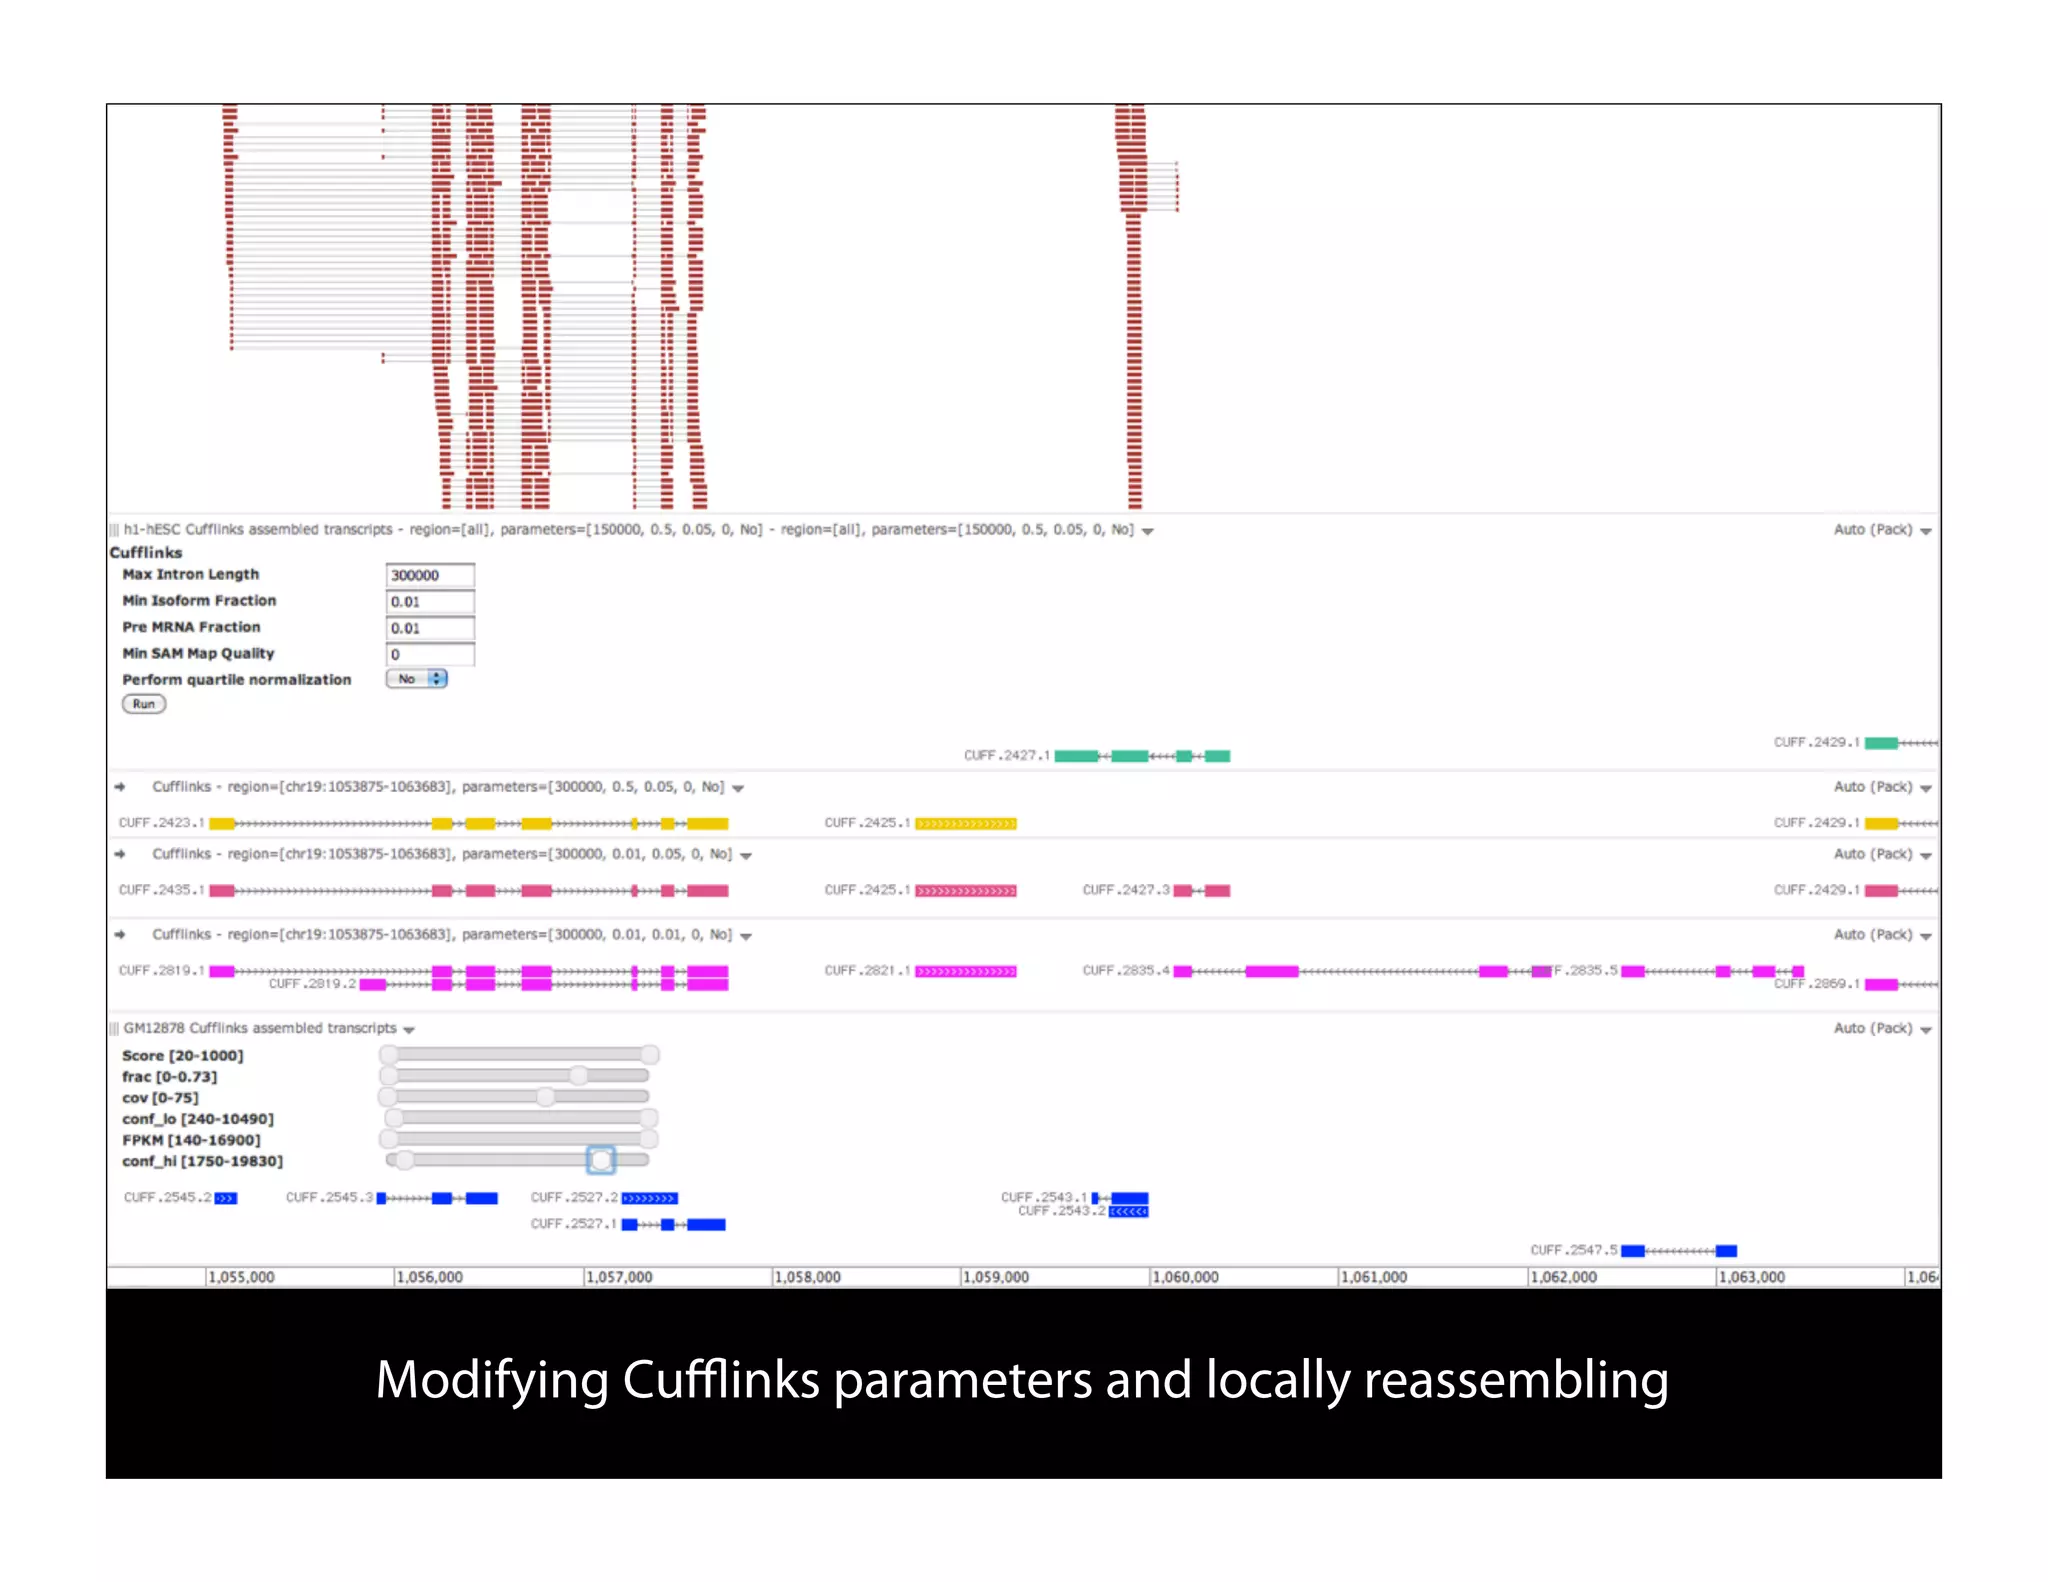
Task: Click the 'Max Intron Length' label
Action: (x=190, y=574)
